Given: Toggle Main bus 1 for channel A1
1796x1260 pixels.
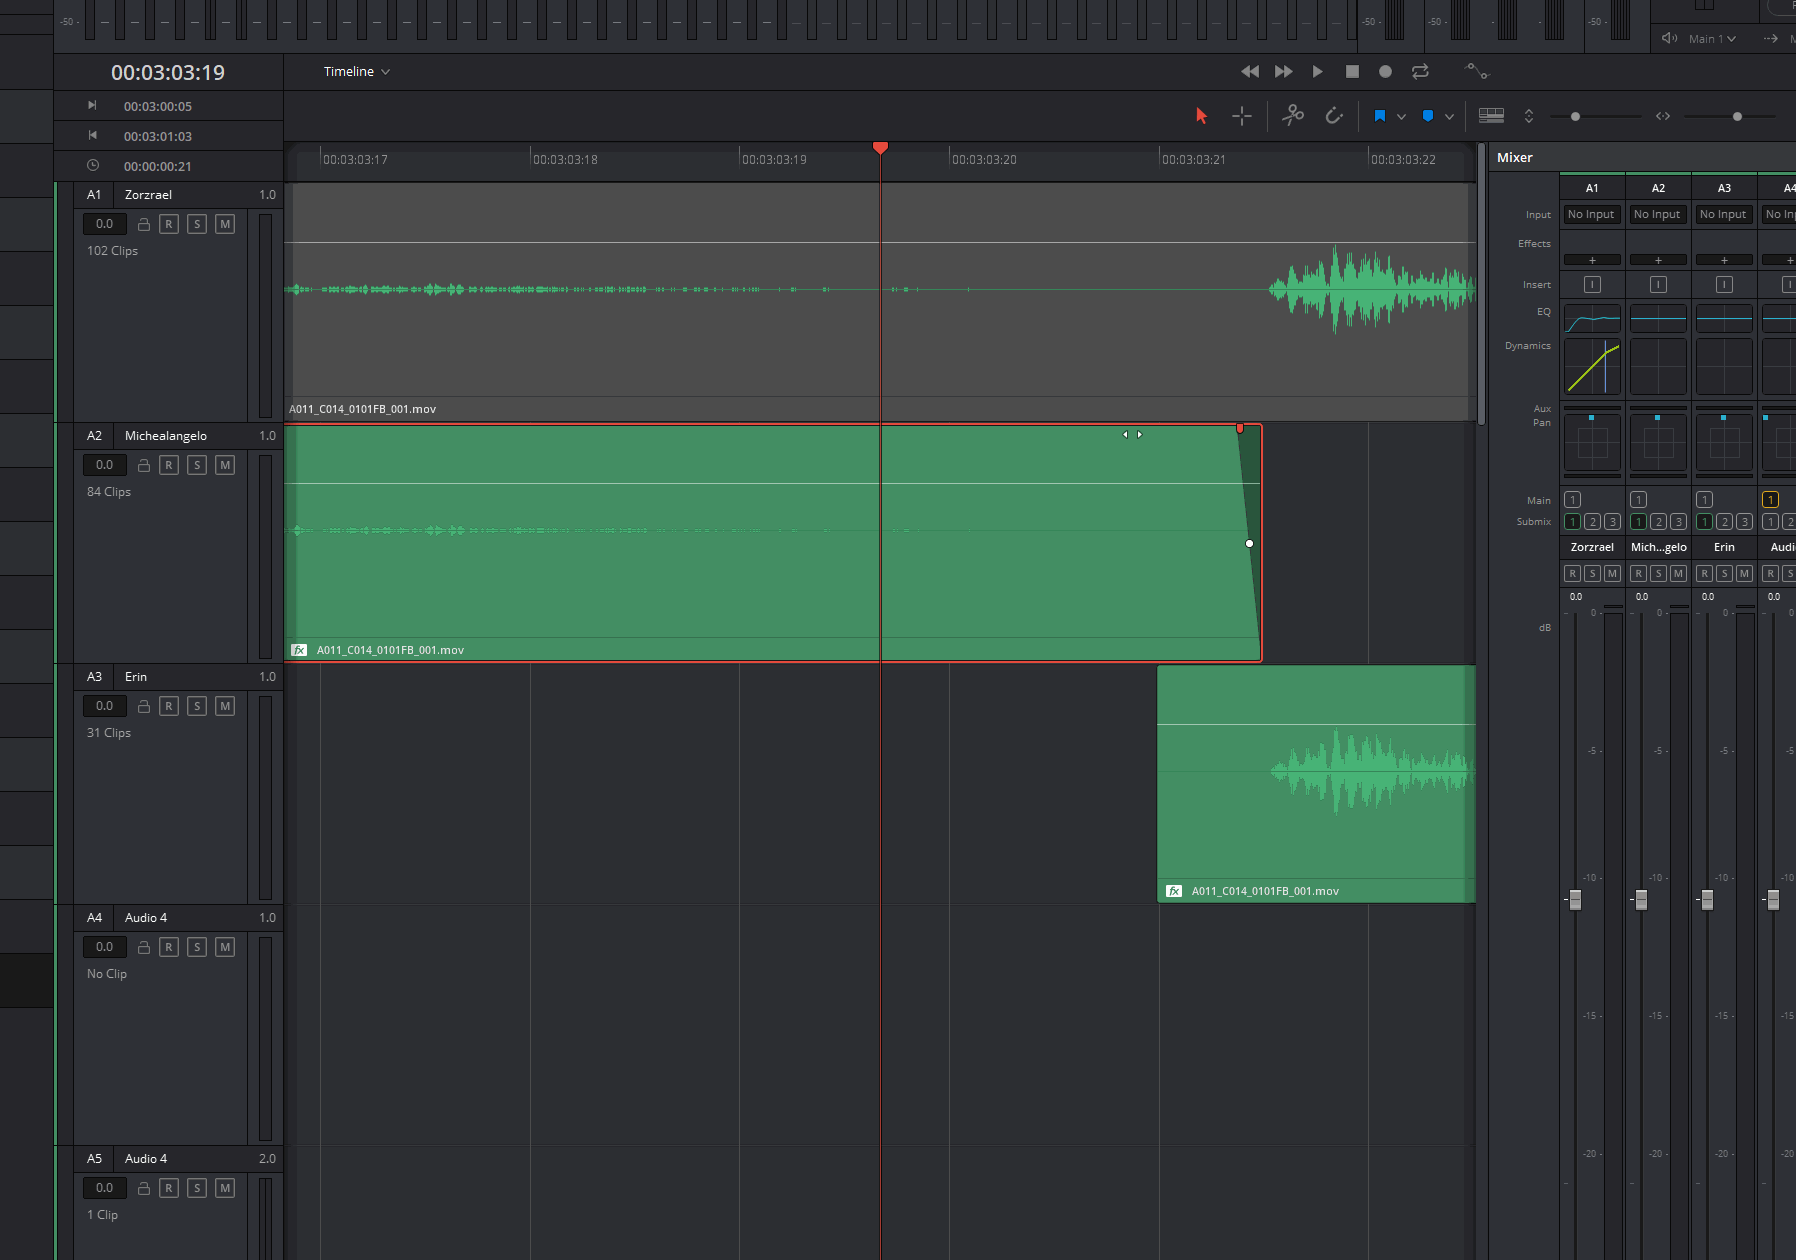Looking at the screenshot, I should pyautogui.click(x=1572, y=500).
